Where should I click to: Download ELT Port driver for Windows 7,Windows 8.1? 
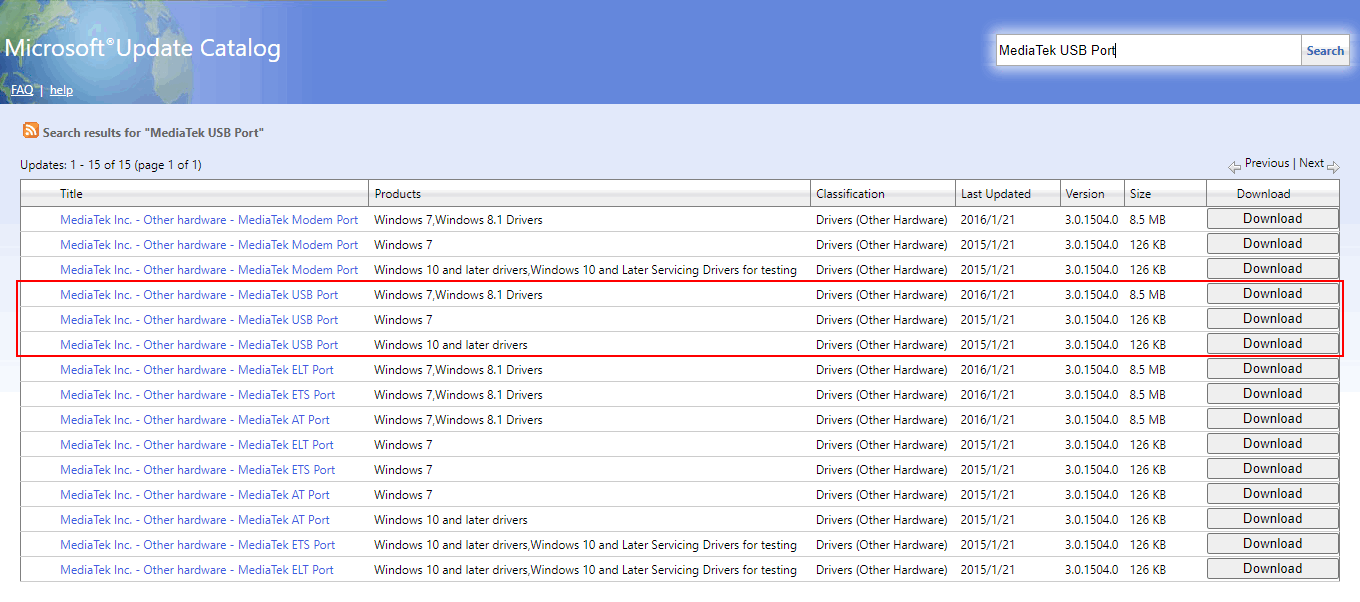pos(1272,369)
